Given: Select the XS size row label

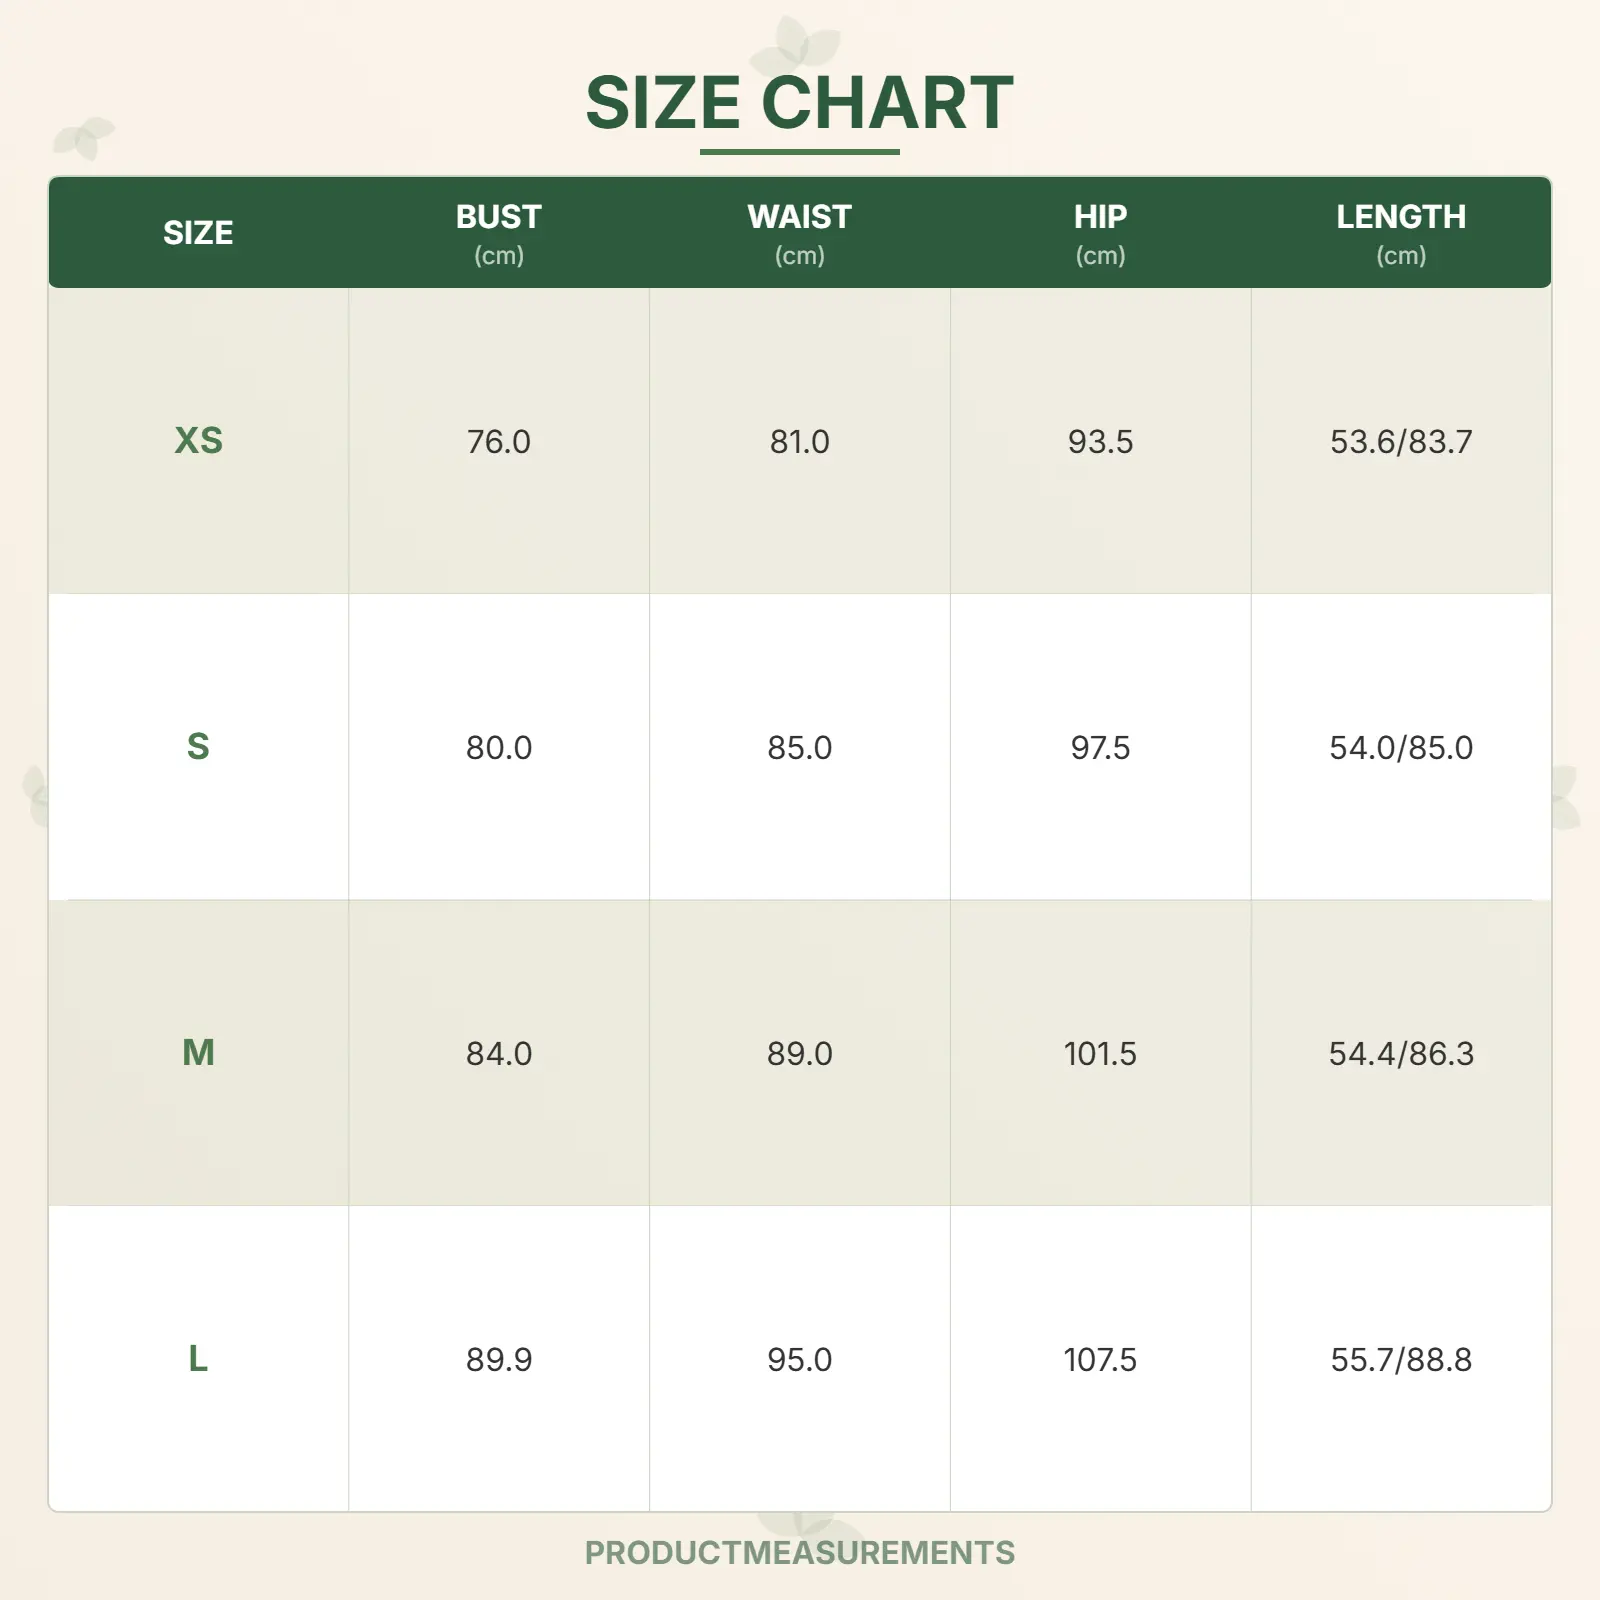Looking at the screenshot, I should coord(198,441).
